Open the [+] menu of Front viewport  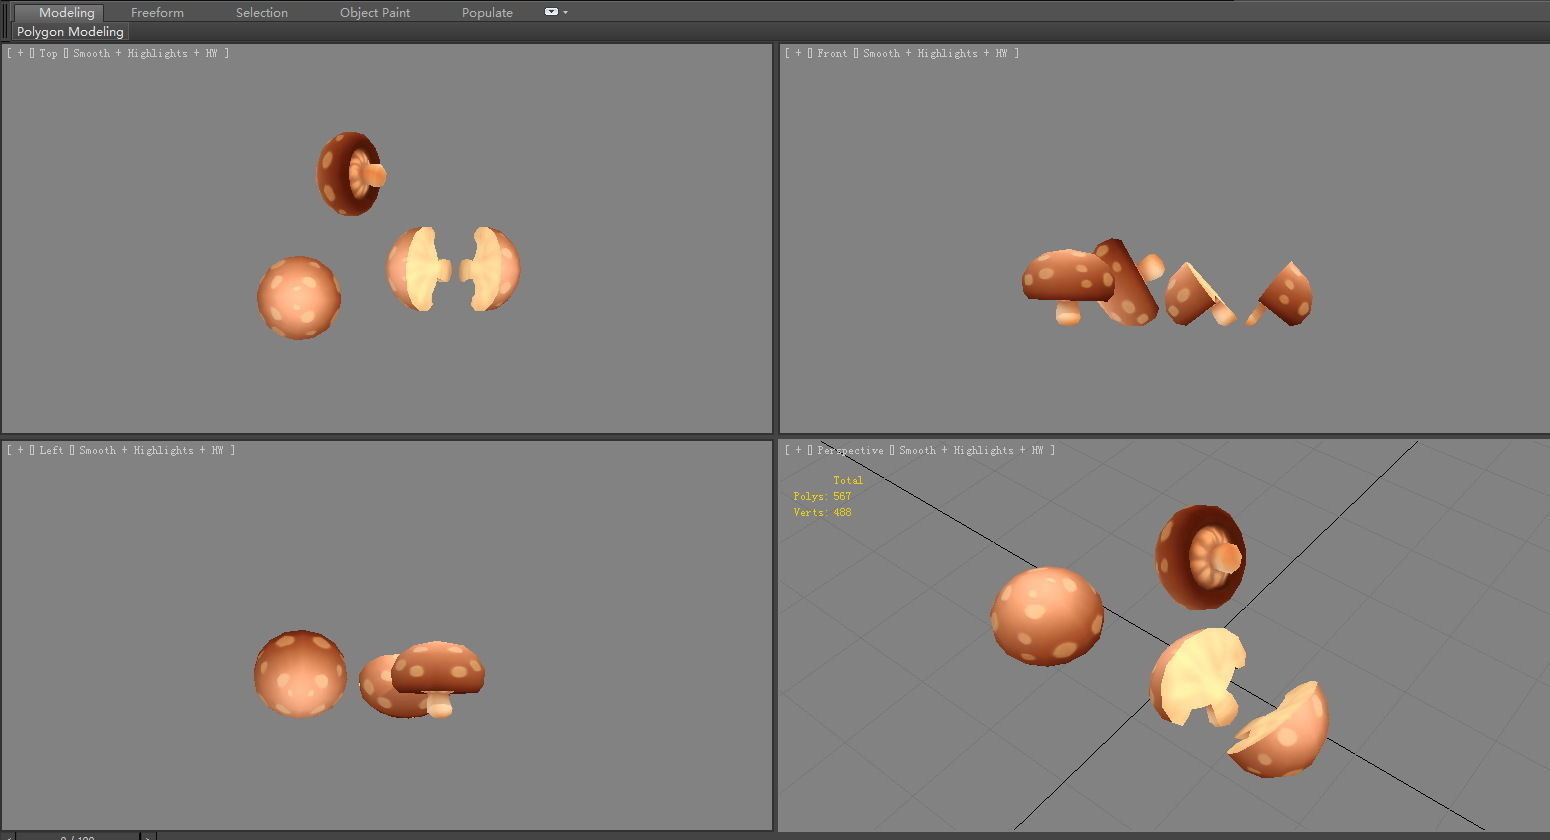coord(798,53)
